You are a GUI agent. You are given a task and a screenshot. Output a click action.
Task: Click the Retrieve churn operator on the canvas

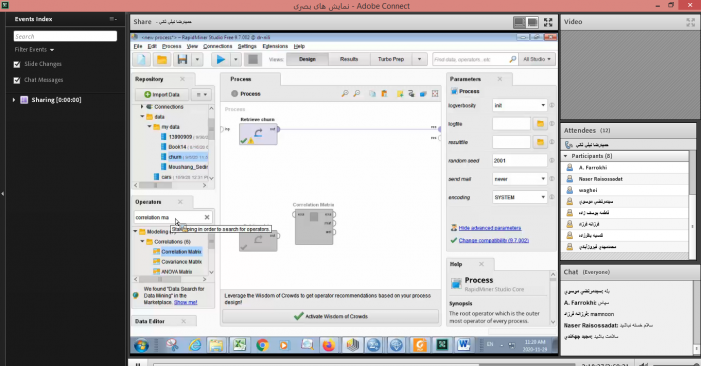pyautogui.click(x=258, y=134)
